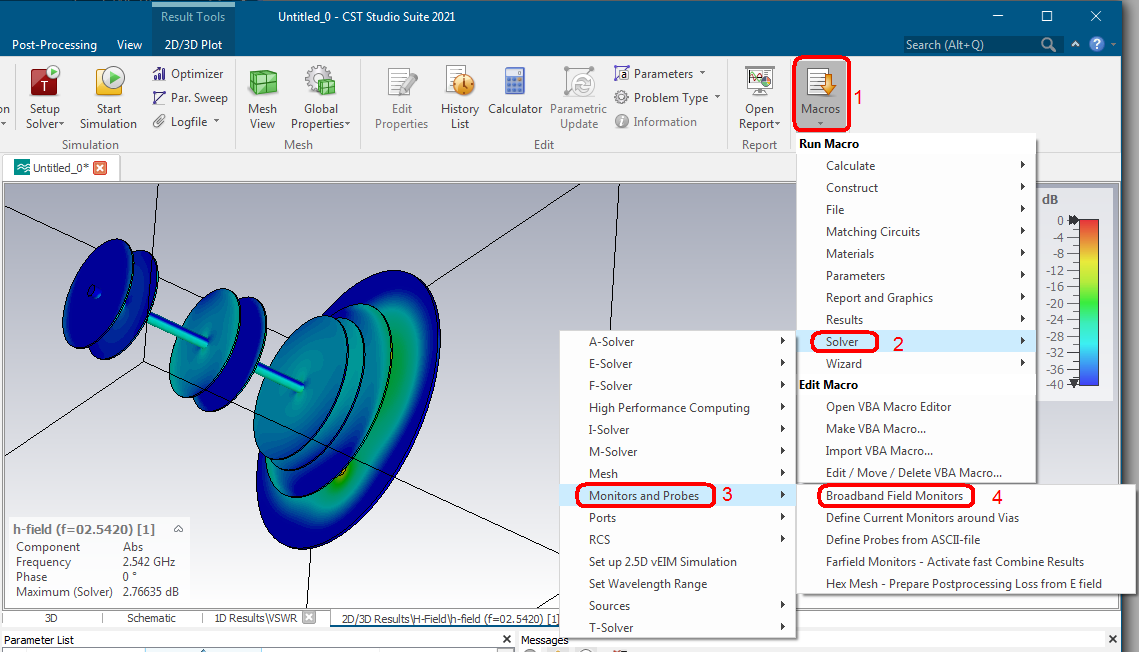
Task: Open the A-Solver submenu
Action: pos(678,341)
